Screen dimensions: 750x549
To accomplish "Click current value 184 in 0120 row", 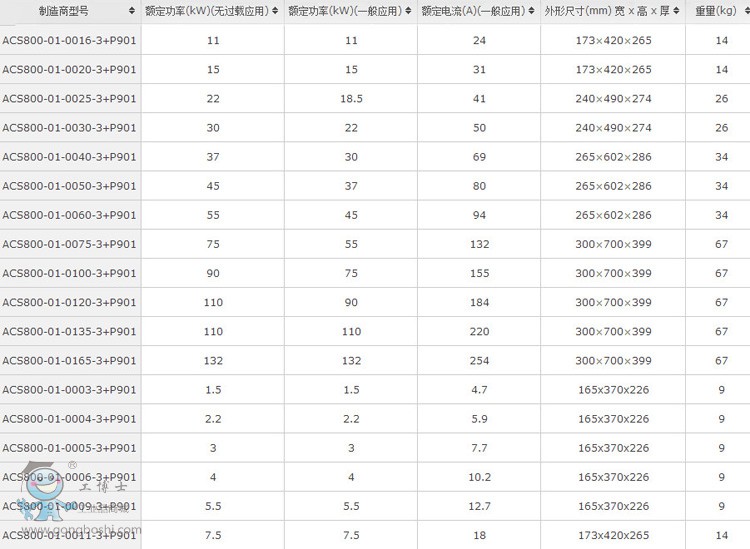I will [479, 303].
